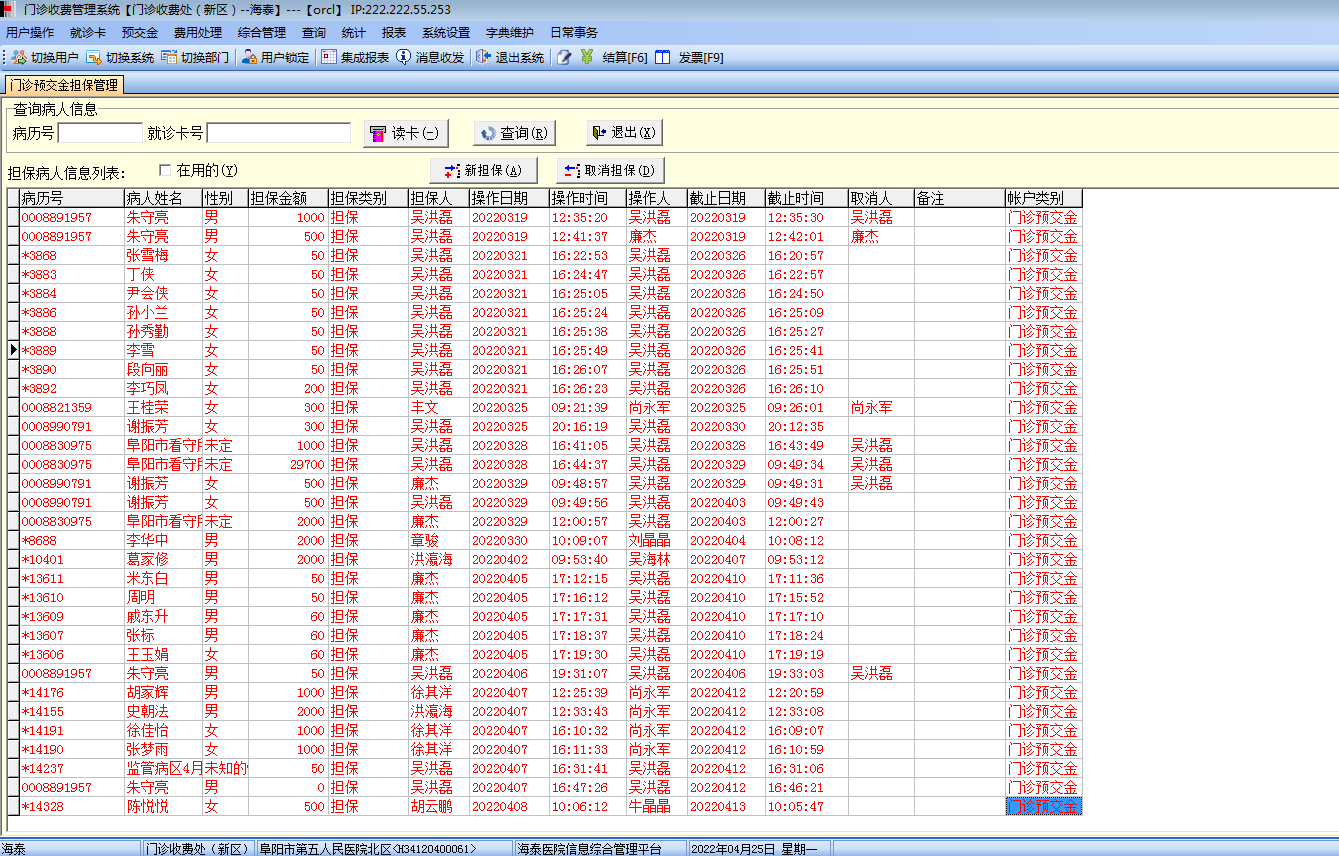The image size is (1339, 856).
Task: Click the status bar date 2022年04月25日 星期一
Action: [754, 849]
